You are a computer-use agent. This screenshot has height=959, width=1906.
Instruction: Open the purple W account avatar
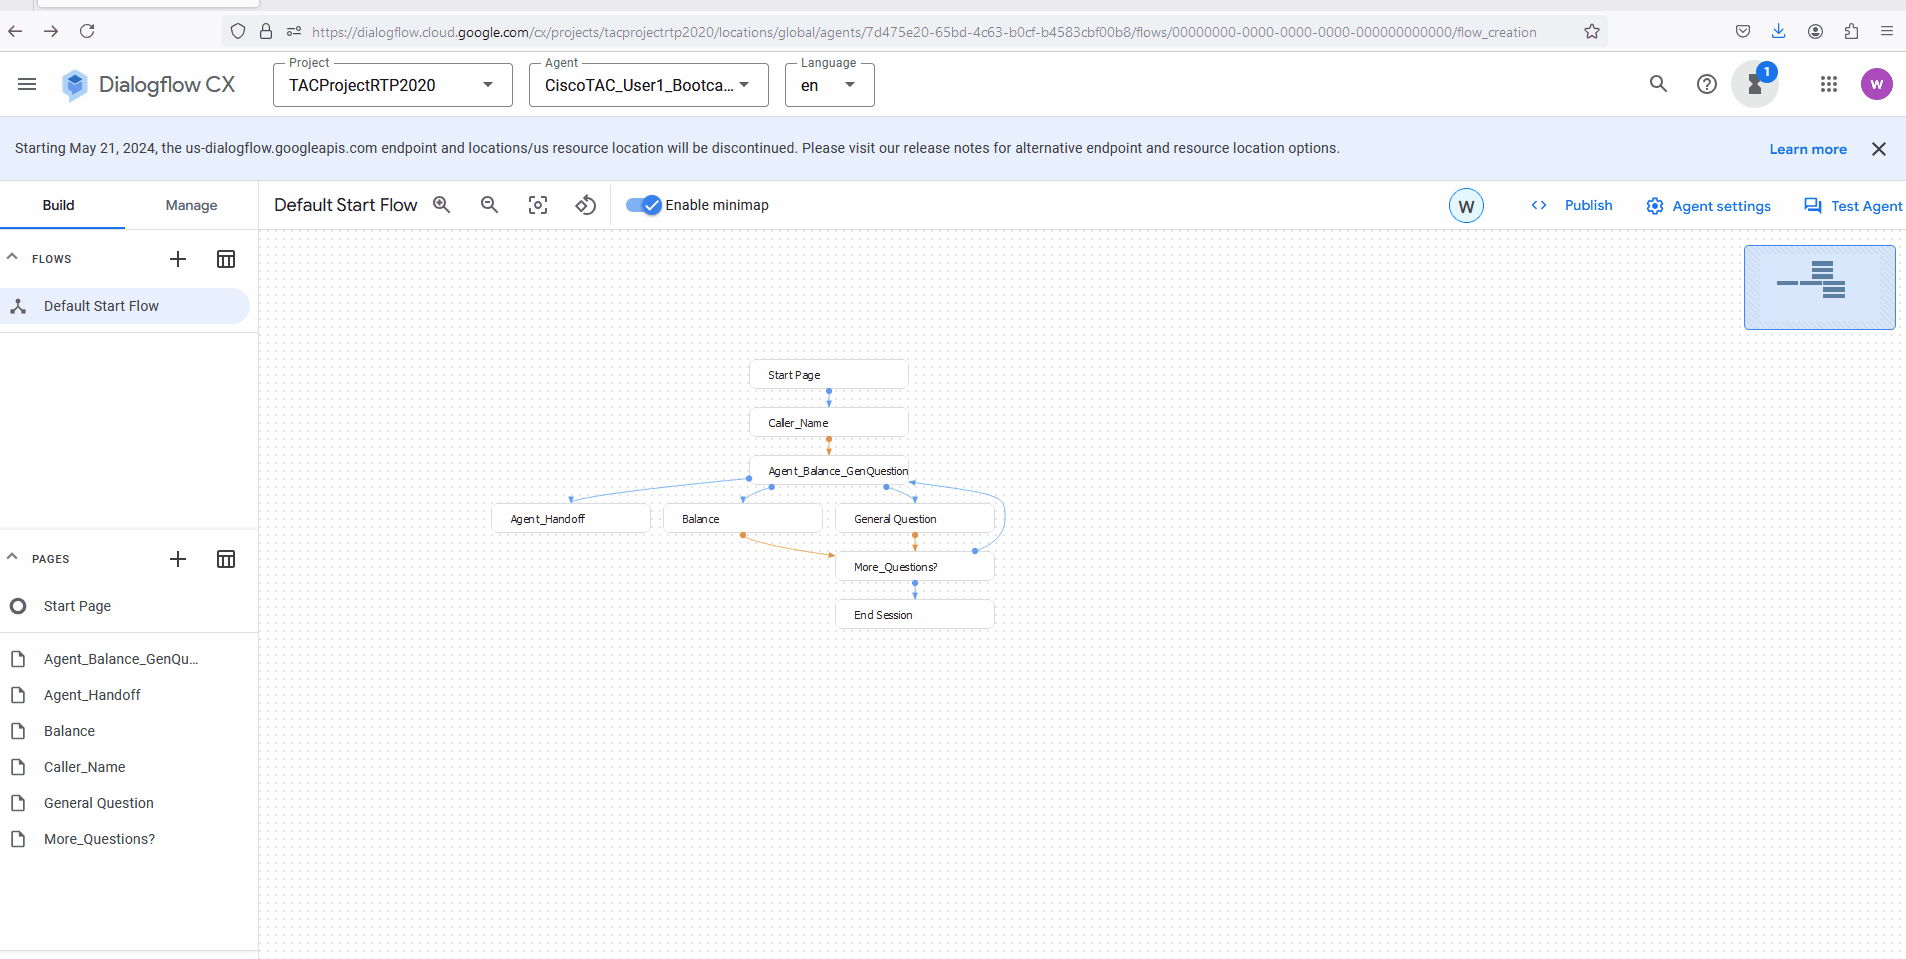pyautogui.click(x=1877, y=84)
